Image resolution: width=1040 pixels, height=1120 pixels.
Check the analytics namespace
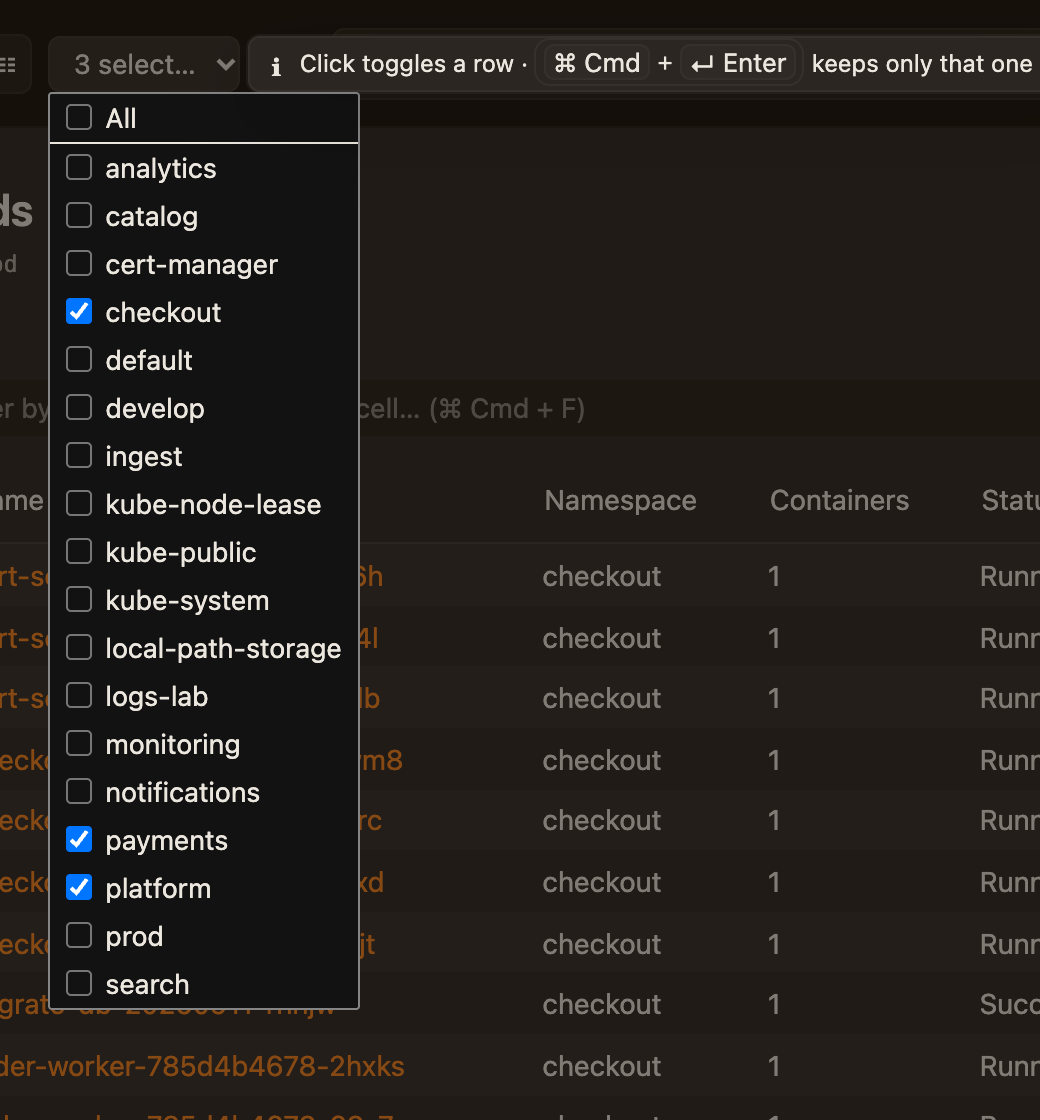pos(79,168)
